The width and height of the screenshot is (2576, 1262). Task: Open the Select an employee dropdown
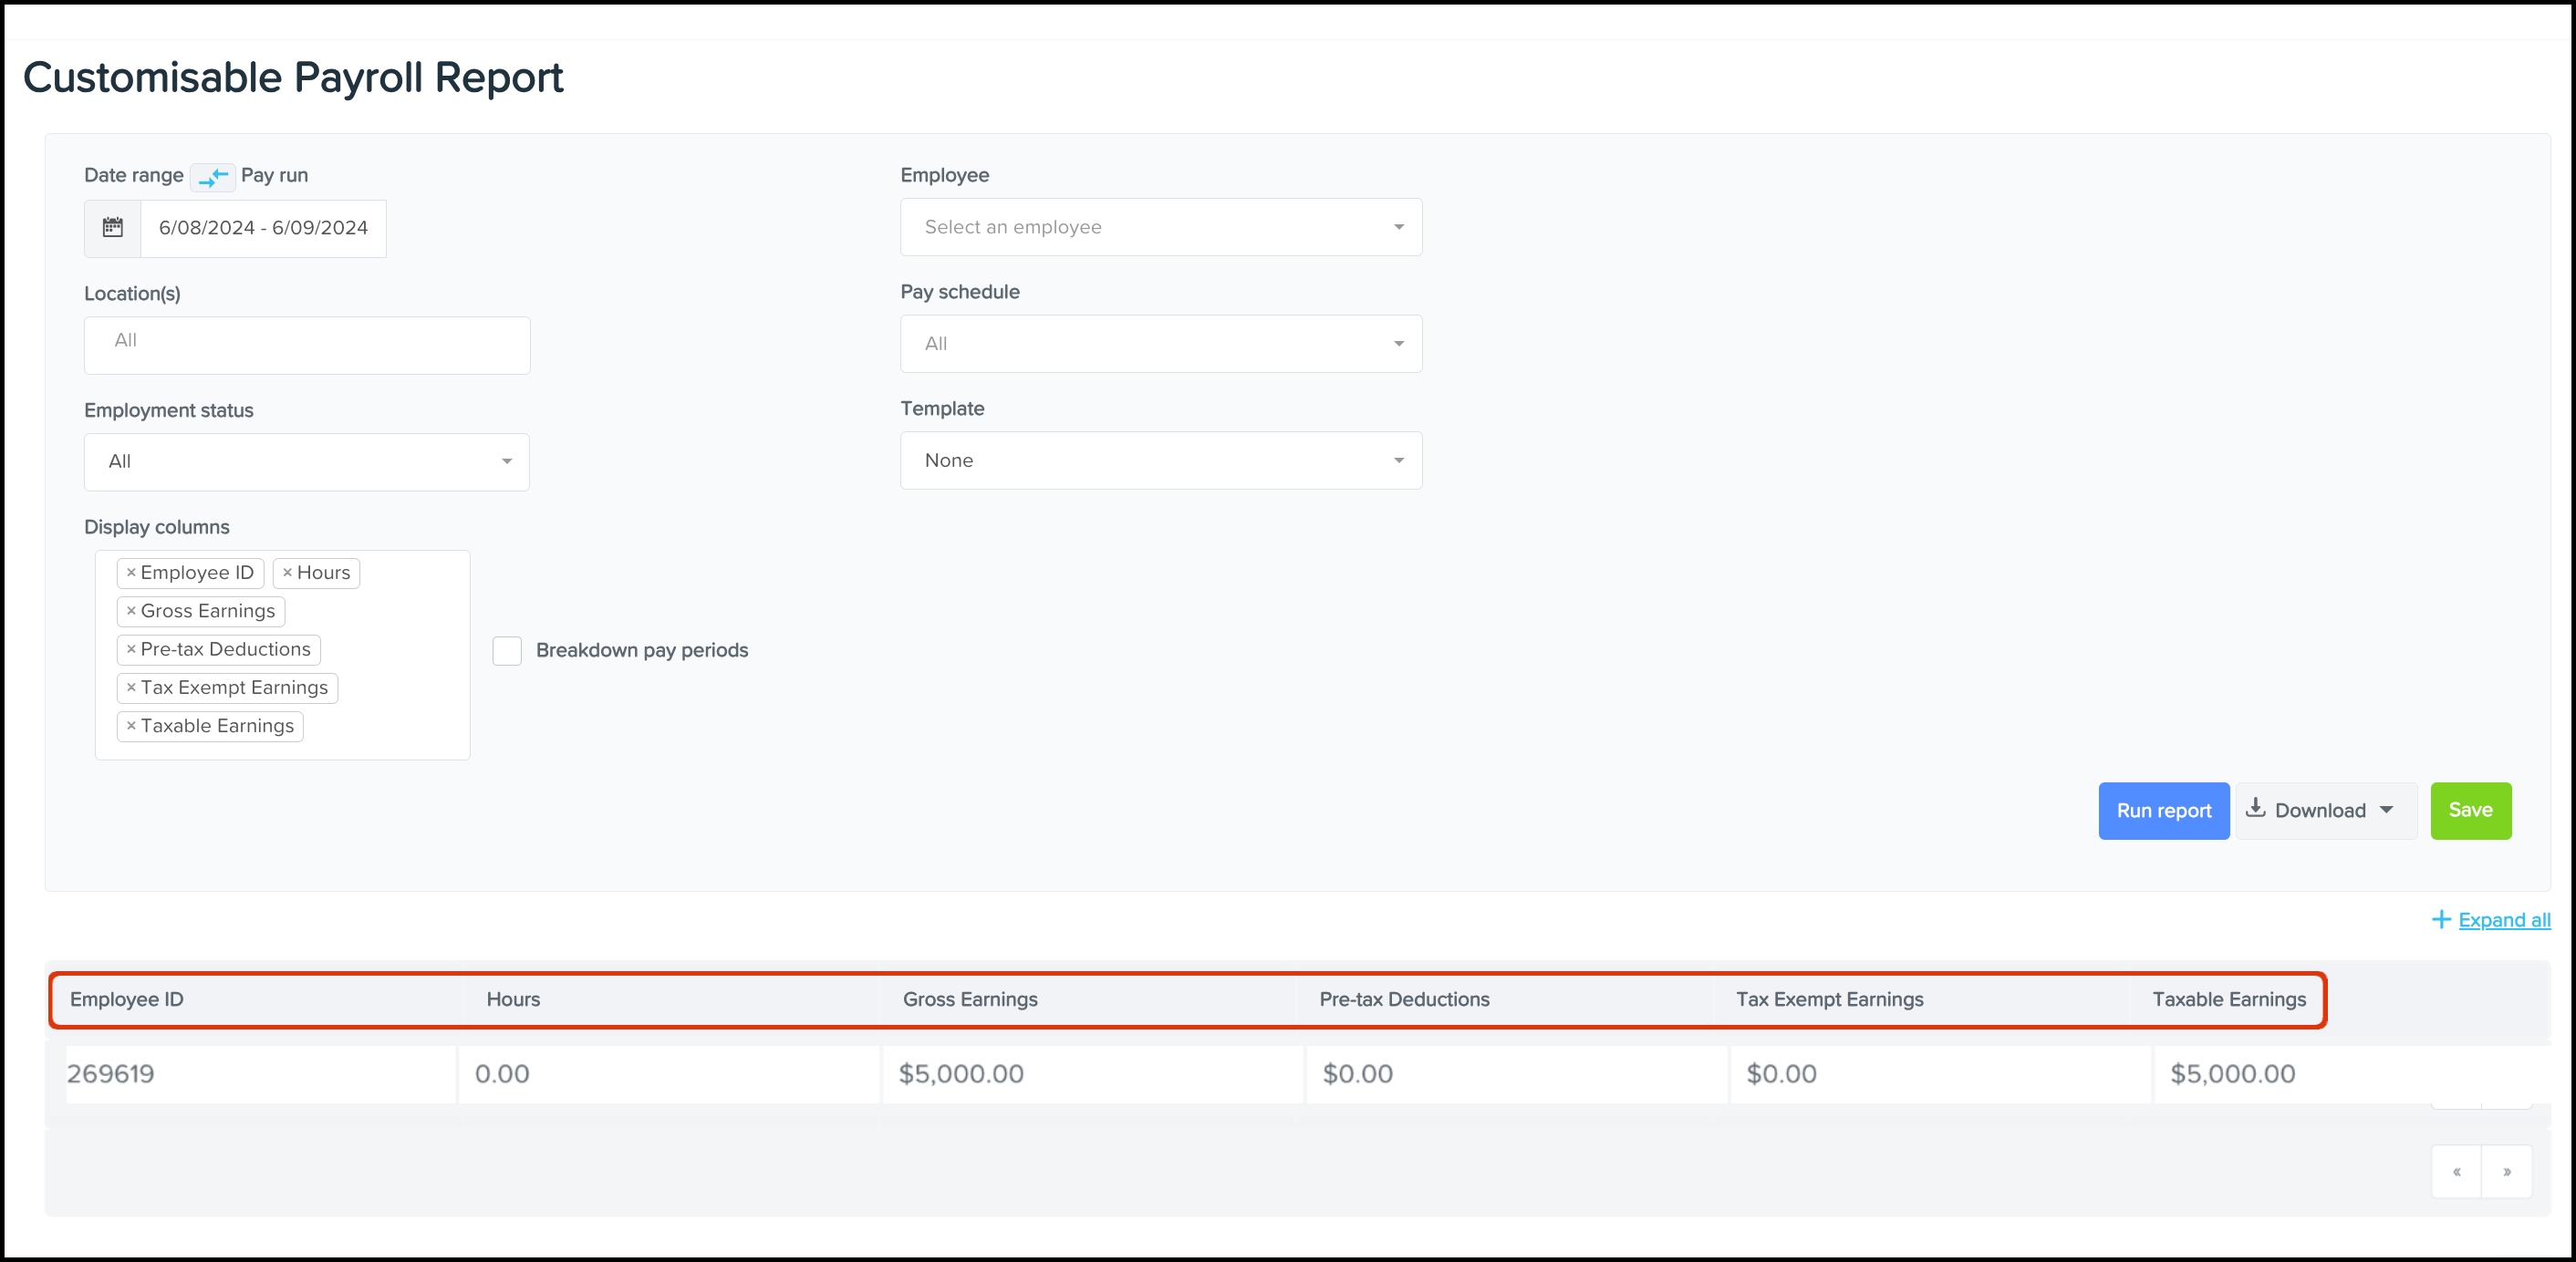1160,227
